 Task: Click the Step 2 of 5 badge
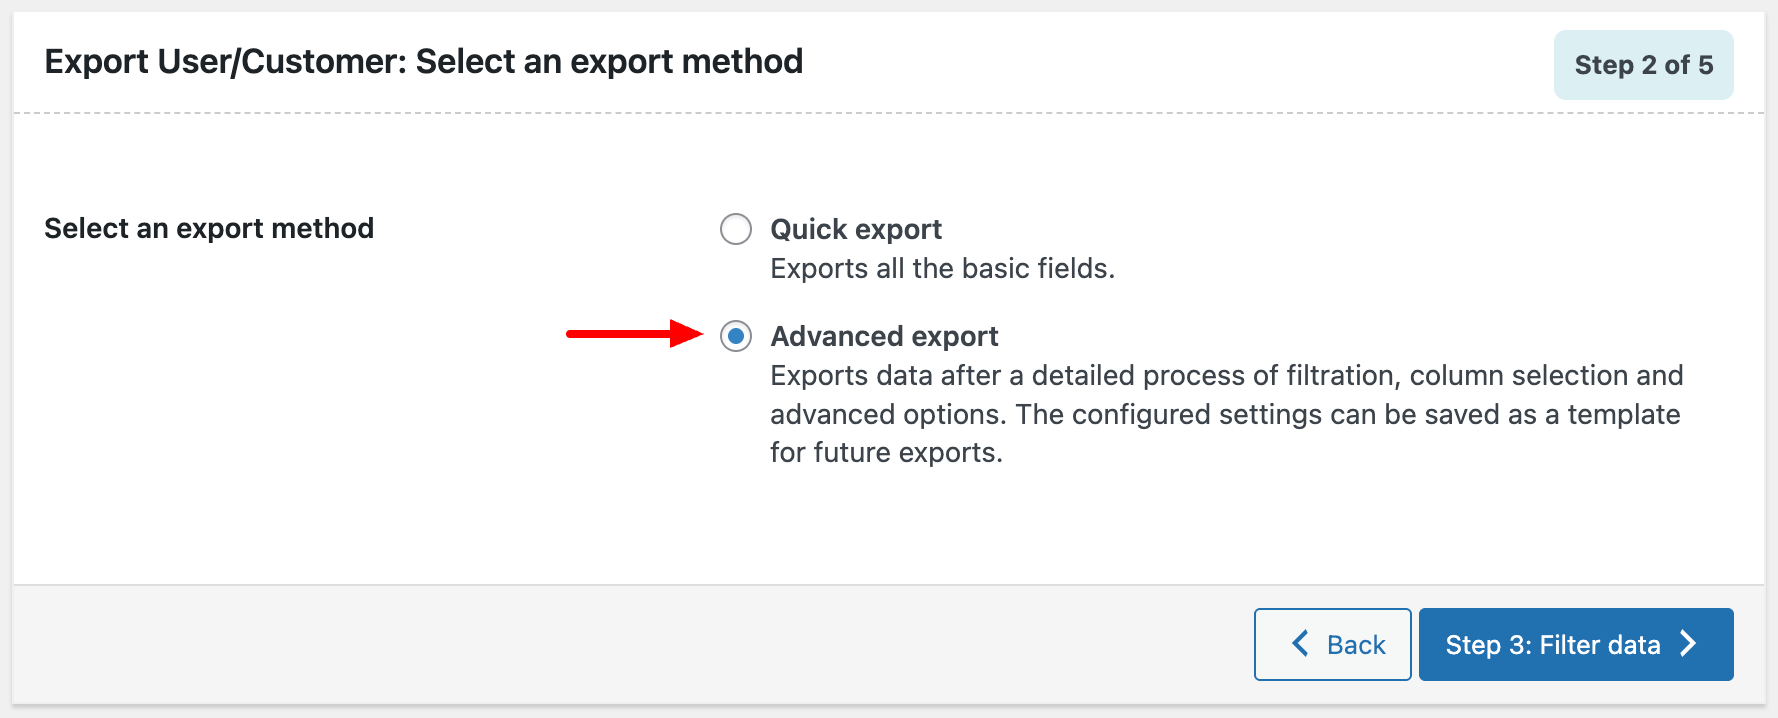(1643, 64)
